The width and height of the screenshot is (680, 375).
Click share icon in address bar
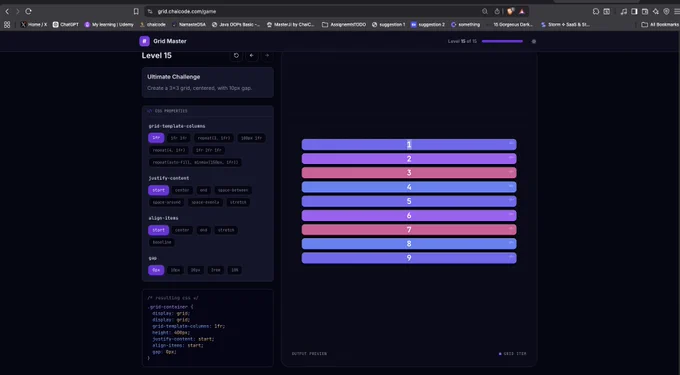497,11
